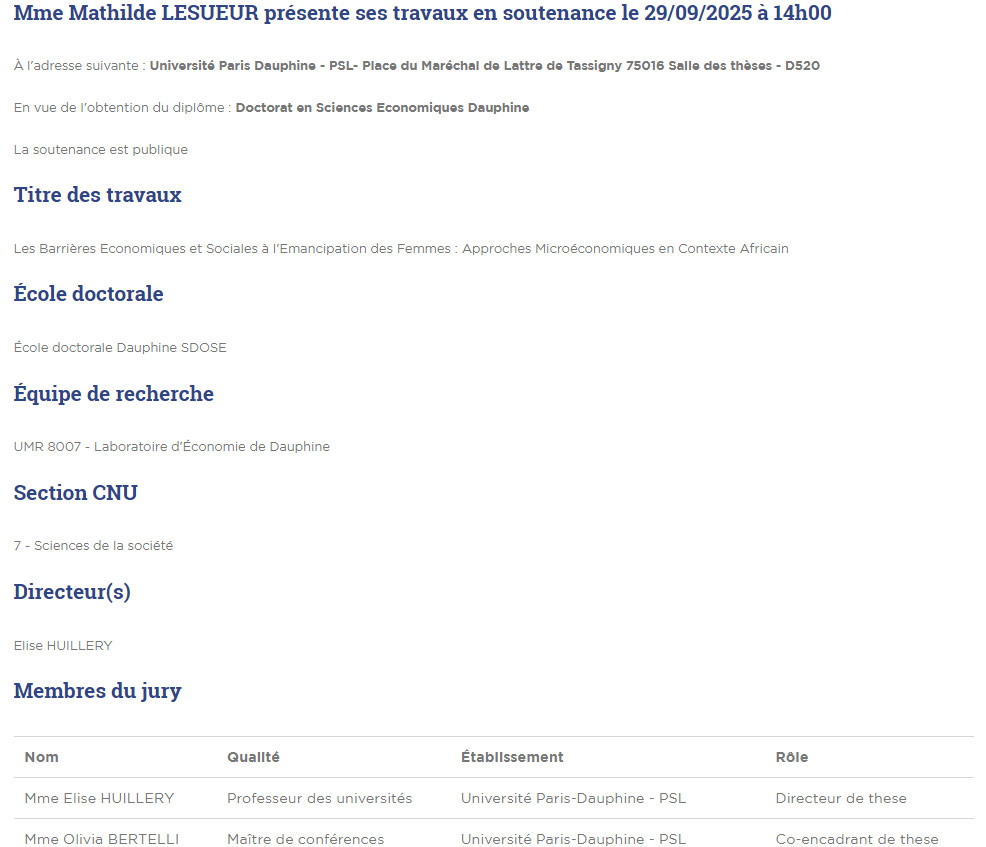Click the 'Titre des travaux' heading
The width and height of the screenshot is (986, 847).
[98, 195]
